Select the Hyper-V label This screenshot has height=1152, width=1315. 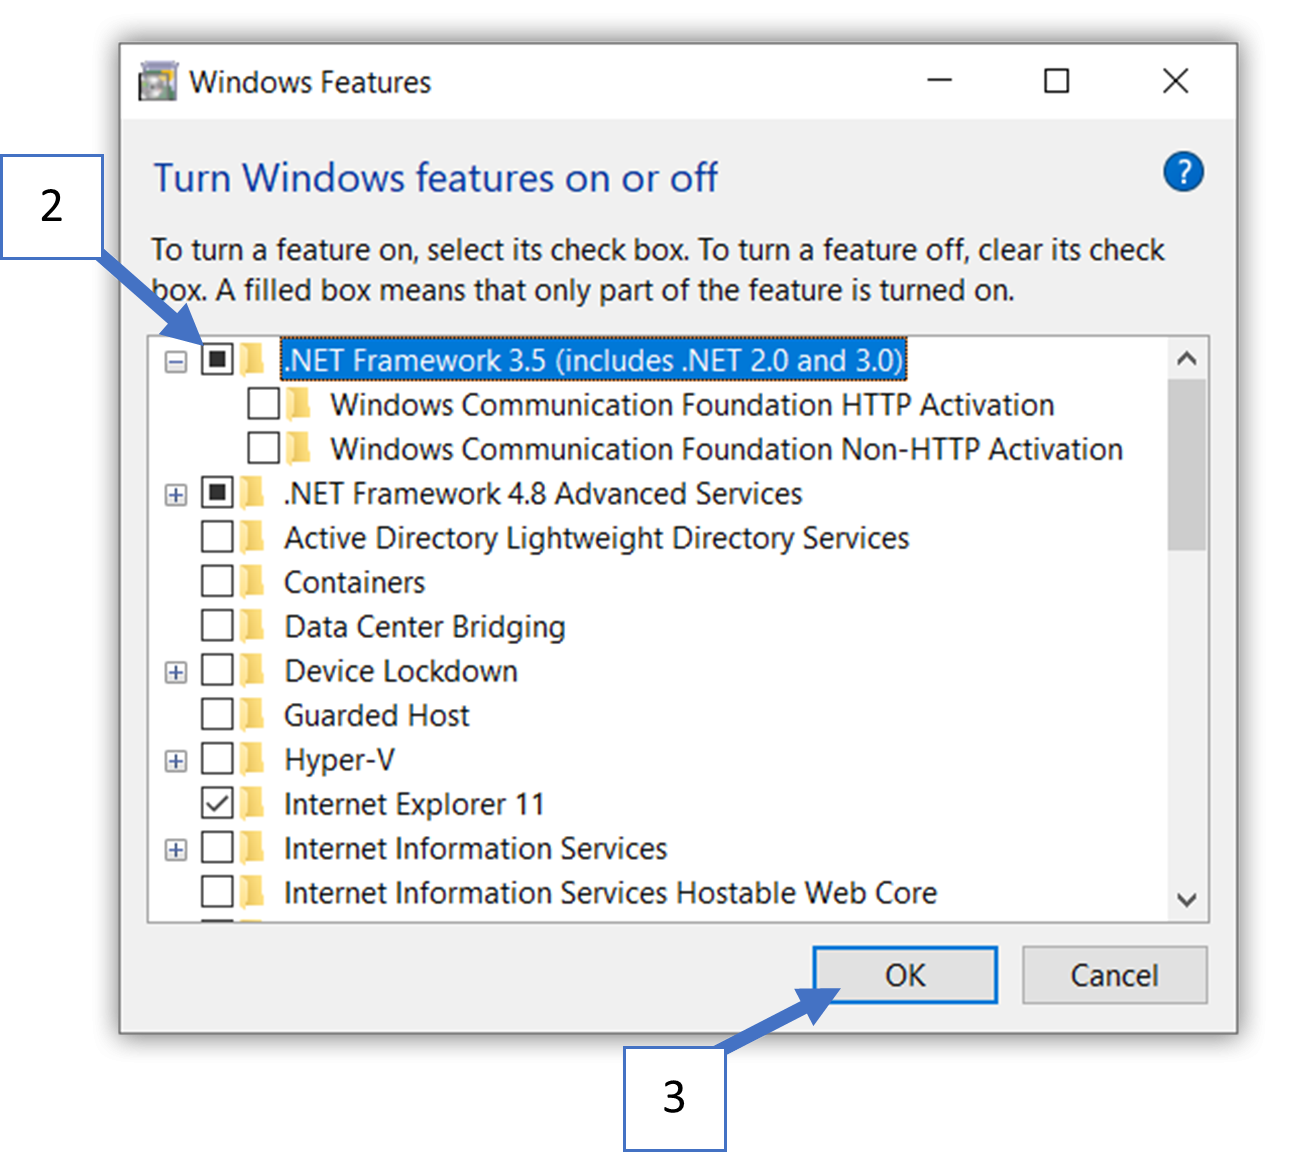[339, 759]
